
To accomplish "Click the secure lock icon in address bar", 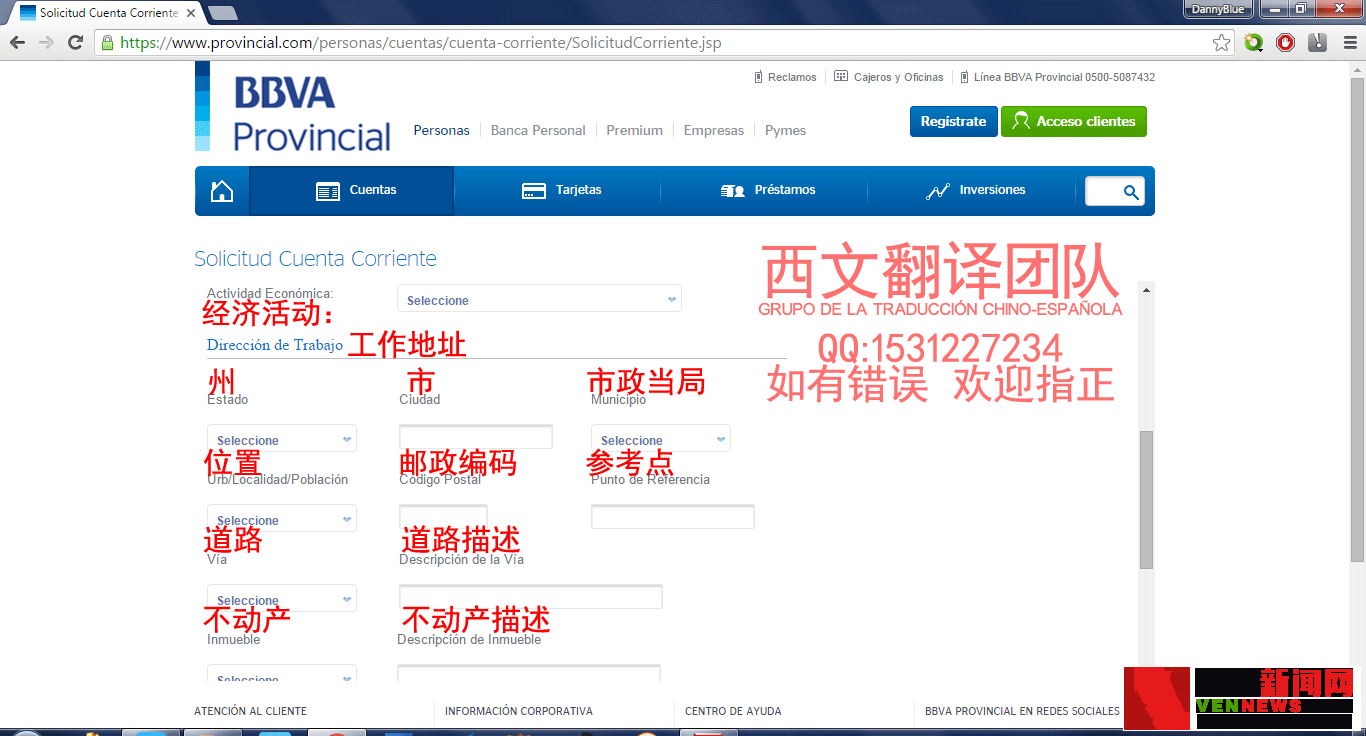I will (x=107, y=43).
